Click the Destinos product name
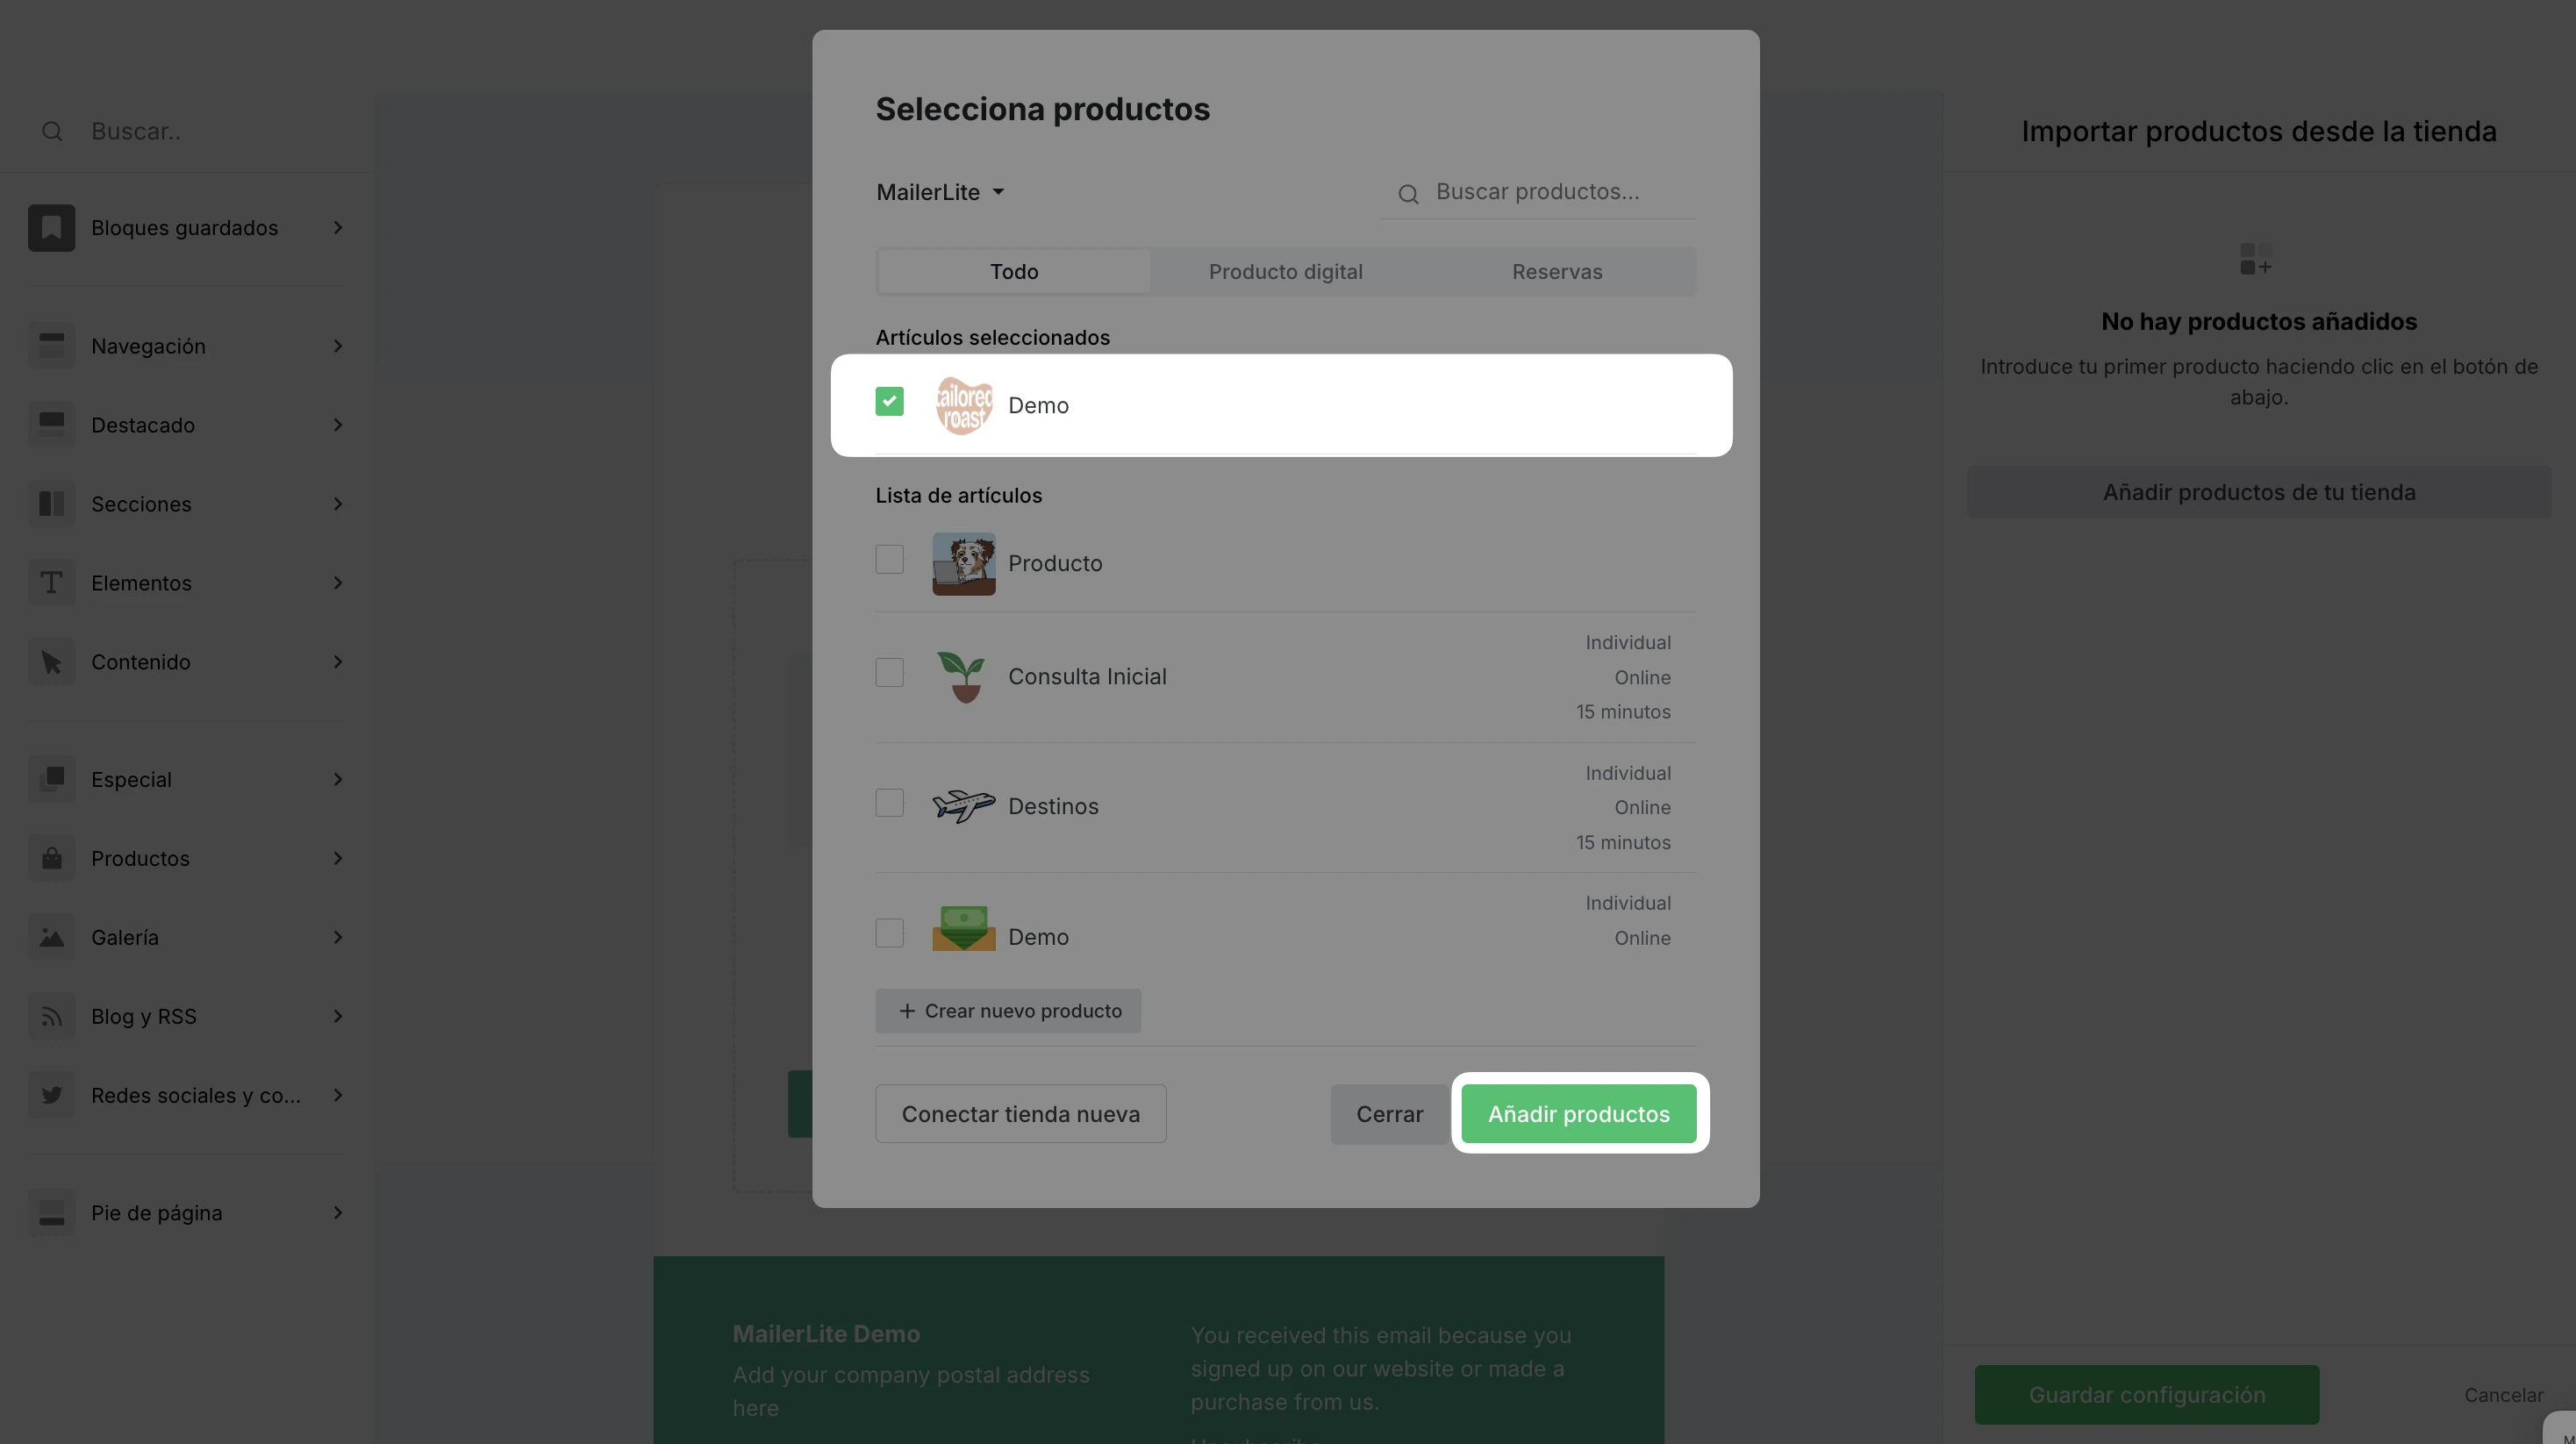 (1053, 806)
